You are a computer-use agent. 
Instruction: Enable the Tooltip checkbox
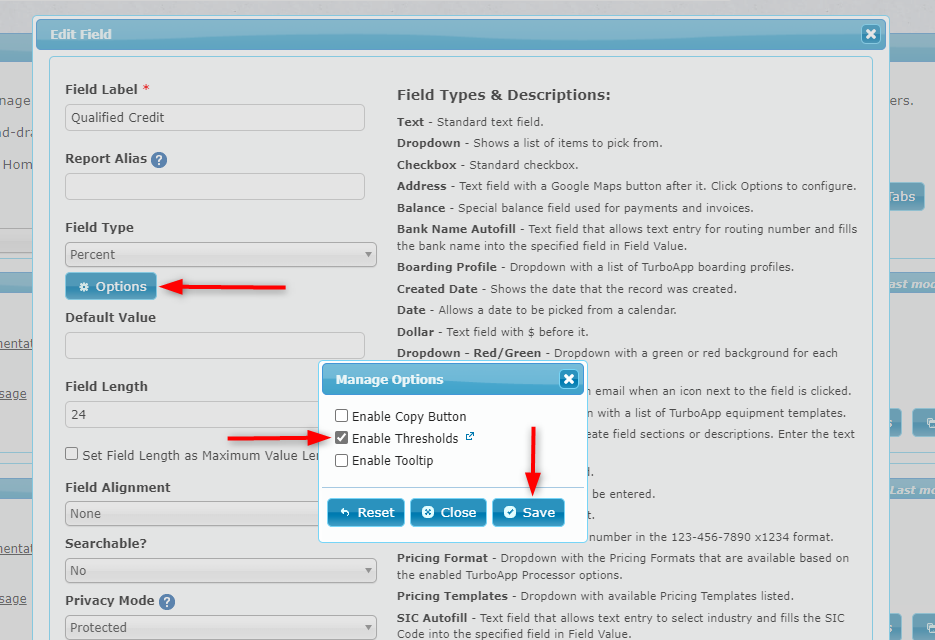coord(342,461)
